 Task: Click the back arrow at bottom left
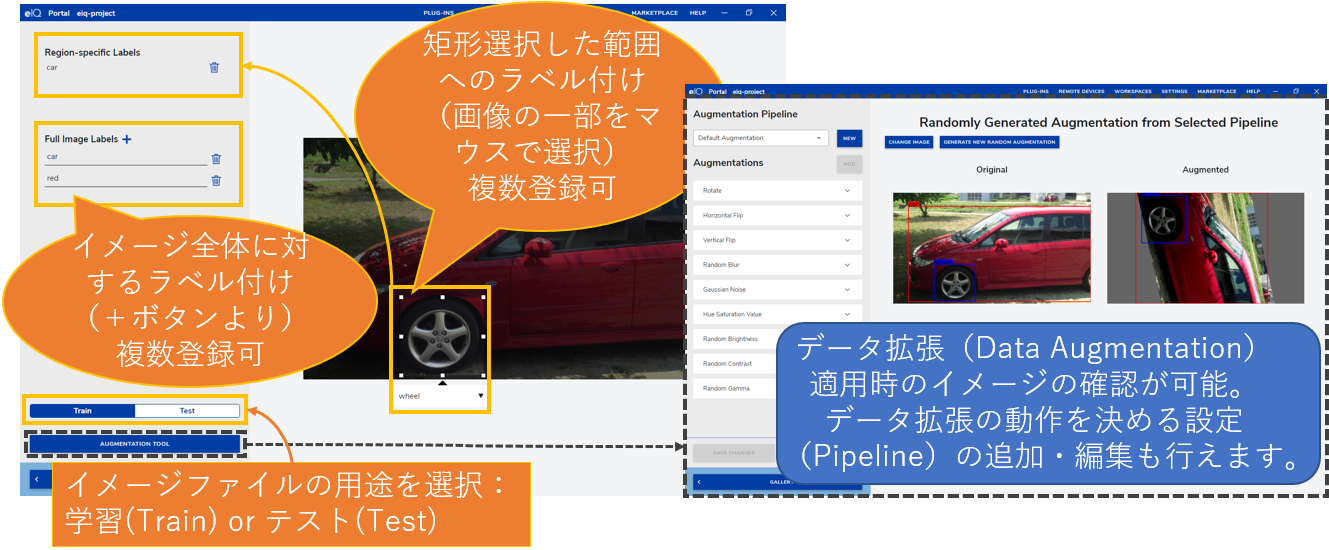[x=36, y=479]
